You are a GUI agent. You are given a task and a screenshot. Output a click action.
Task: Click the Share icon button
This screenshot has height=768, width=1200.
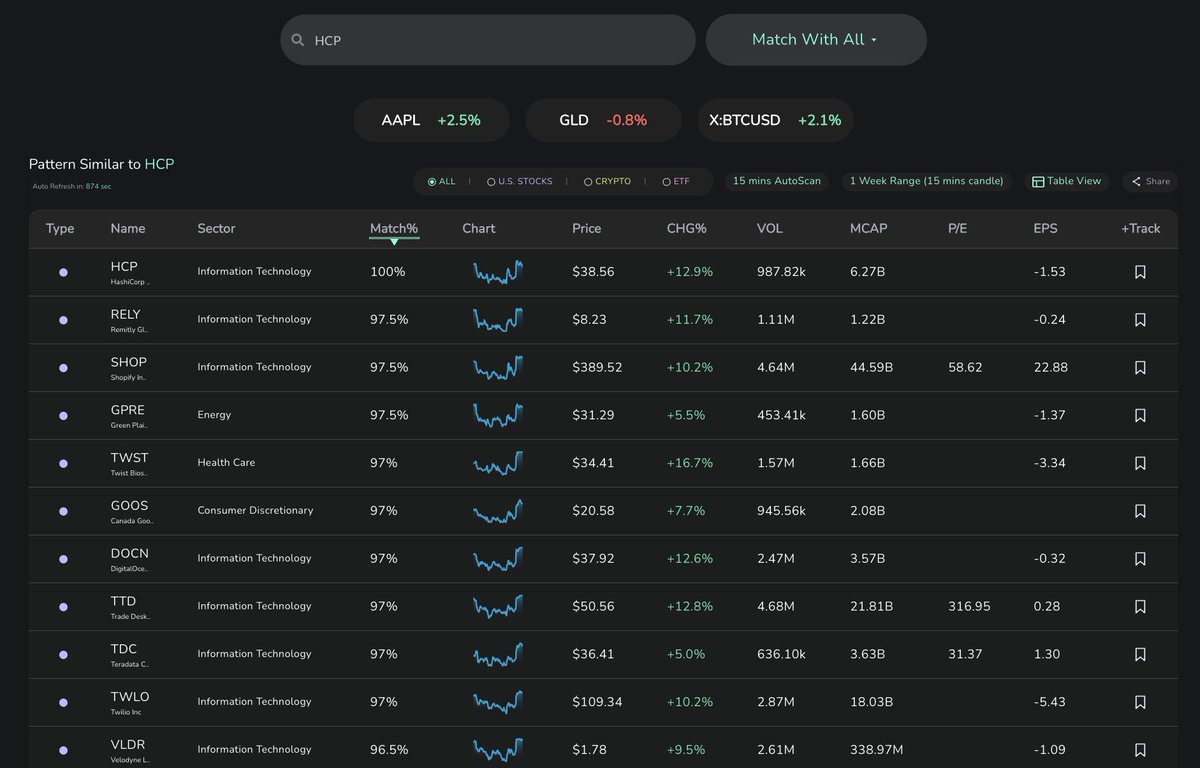(x=1150, y=182)
